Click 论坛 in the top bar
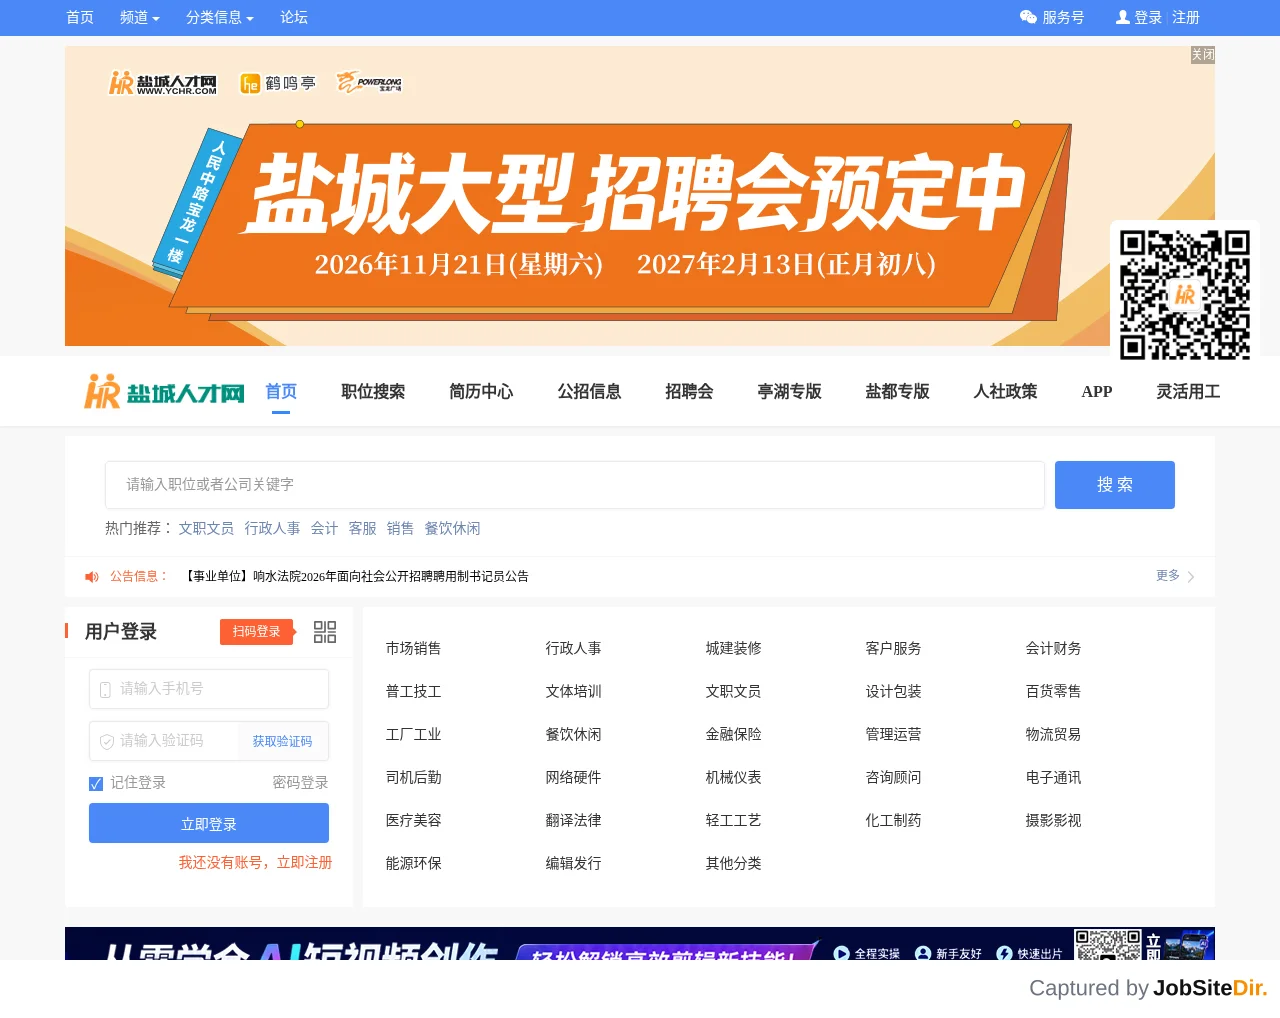The image size is (1280, 1018). (x=294, y=17)
